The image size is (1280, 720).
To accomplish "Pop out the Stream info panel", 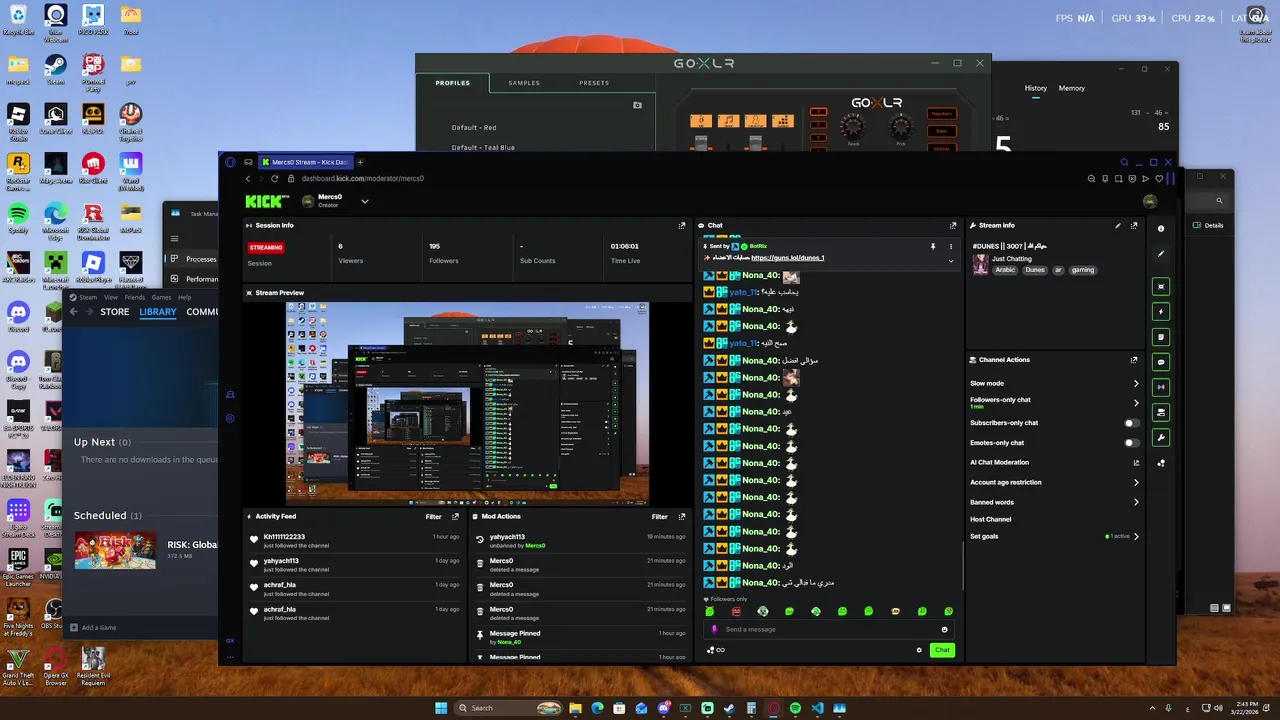I will click(x=1134, y=226).
